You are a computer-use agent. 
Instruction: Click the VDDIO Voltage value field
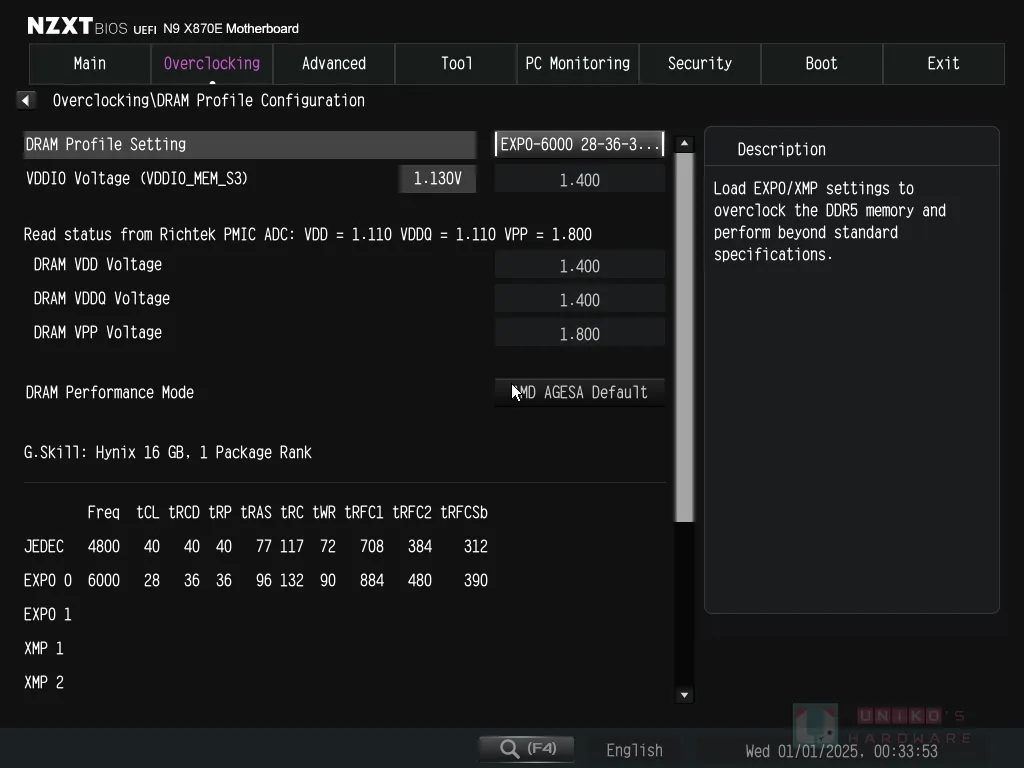pyautogui.click(x=580, y=180)
